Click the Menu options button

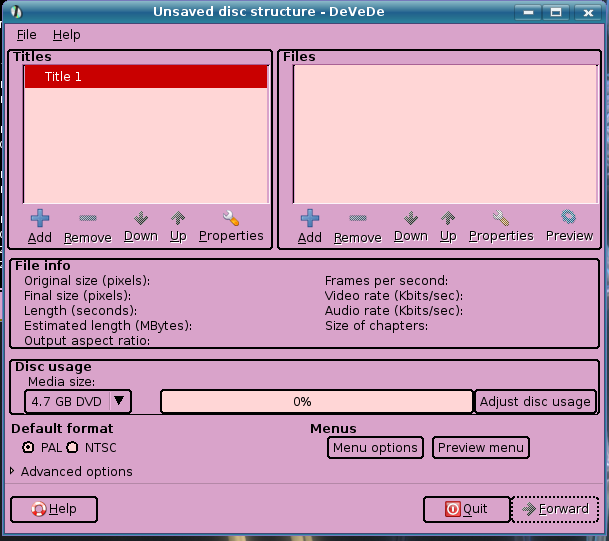click(375, 447)
